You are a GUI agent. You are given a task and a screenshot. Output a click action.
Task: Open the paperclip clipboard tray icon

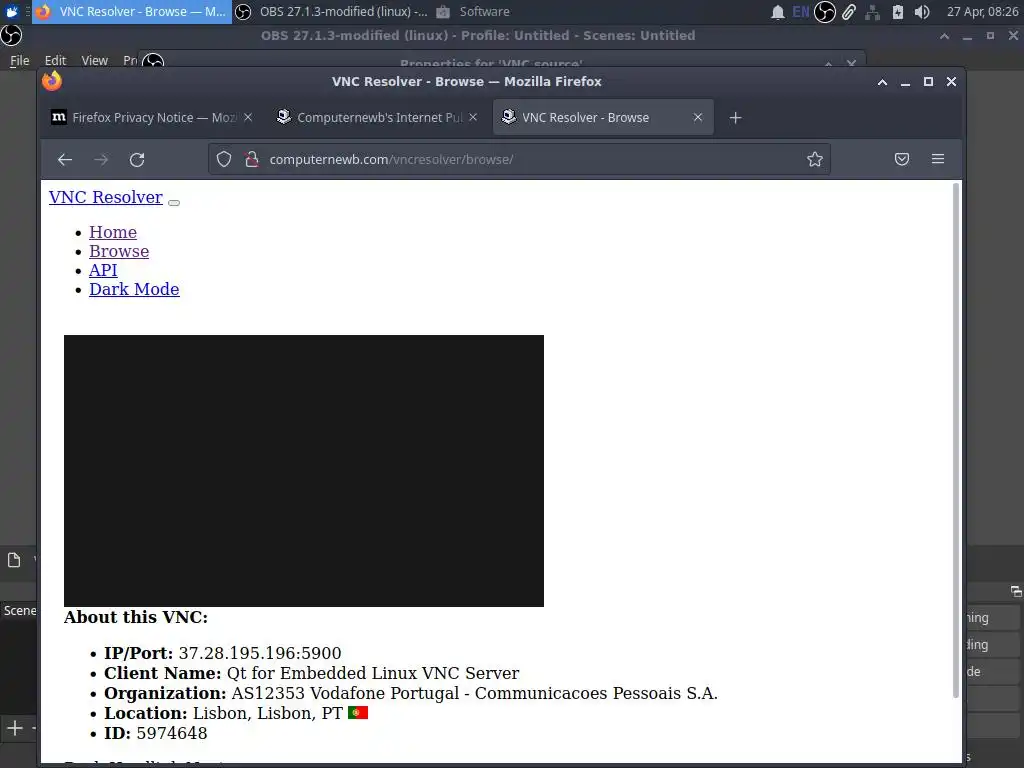(848, 12)
